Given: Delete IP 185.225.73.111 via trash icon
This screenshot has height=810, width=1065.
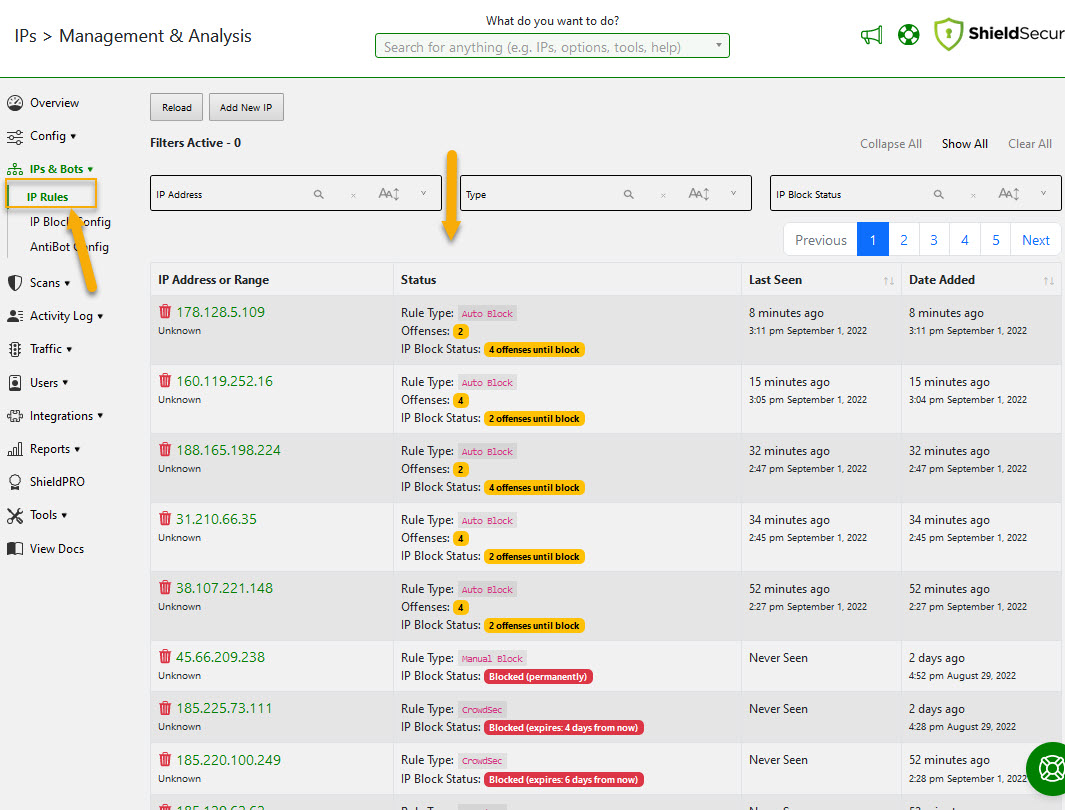Looking at the screenshot, I should [164, 708].
